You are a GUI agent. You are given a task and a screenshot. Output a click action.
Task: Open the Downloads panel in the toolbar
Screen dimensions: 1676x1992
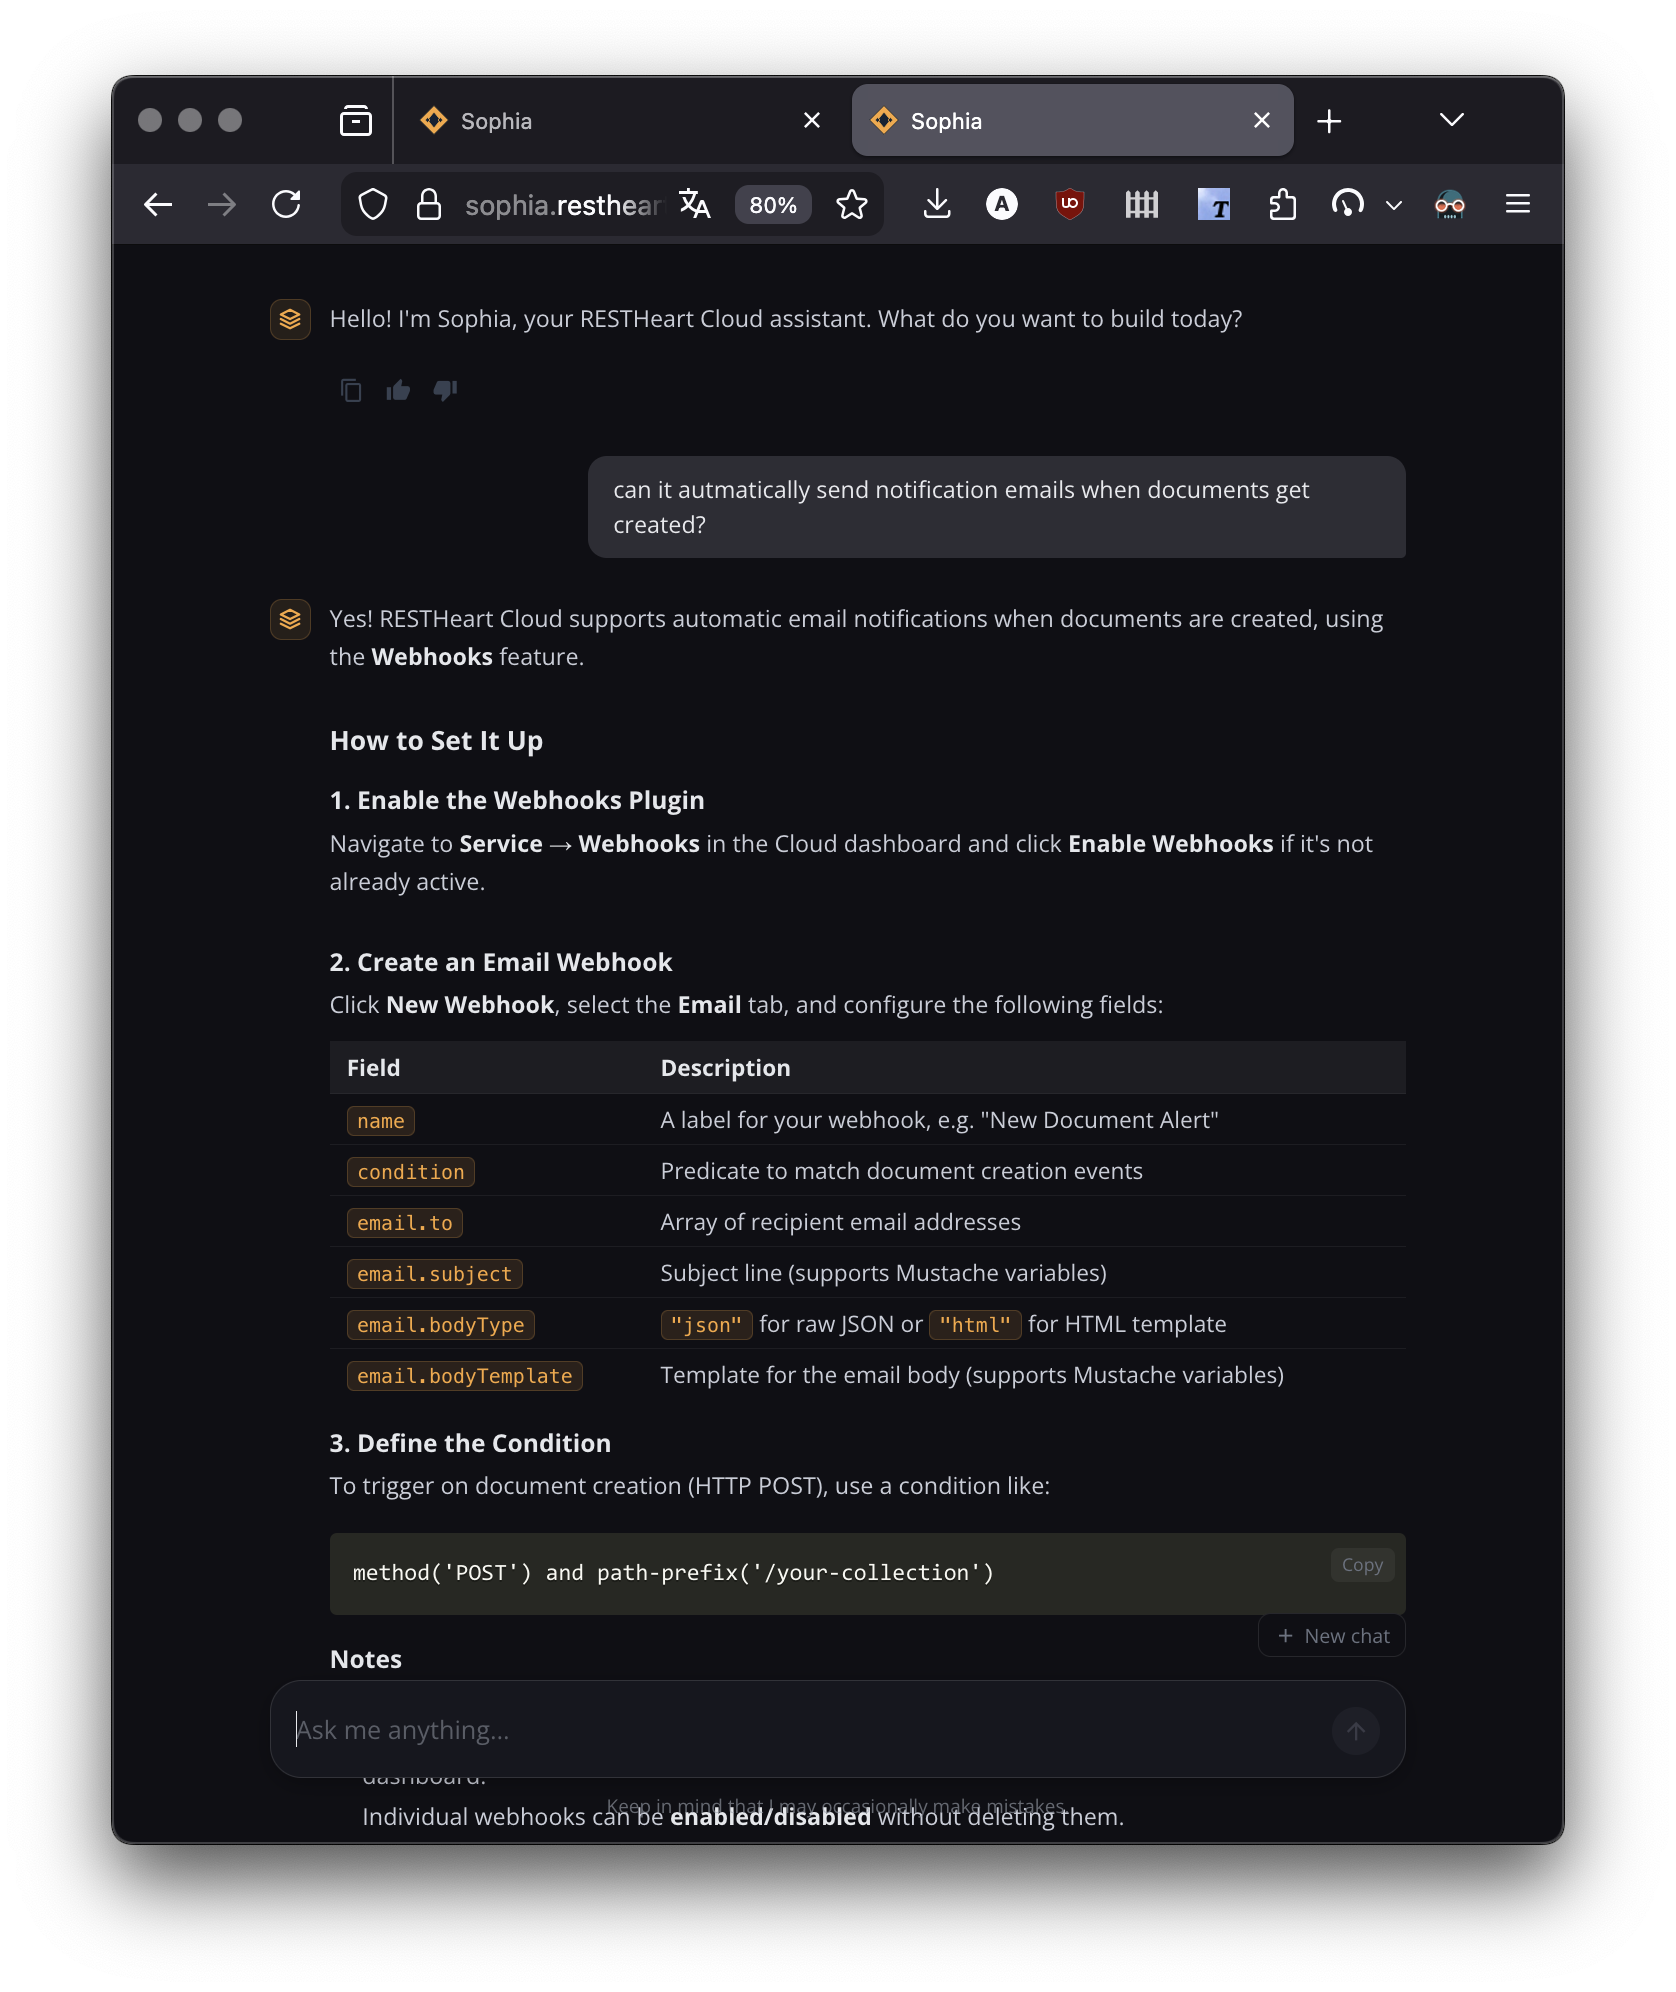click(x=937, y=204)
